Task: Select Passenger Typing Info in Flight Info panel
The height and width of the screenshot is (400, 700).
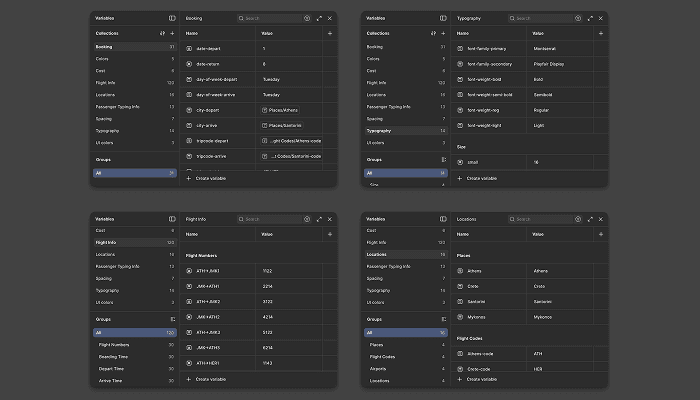Action: 135,267
